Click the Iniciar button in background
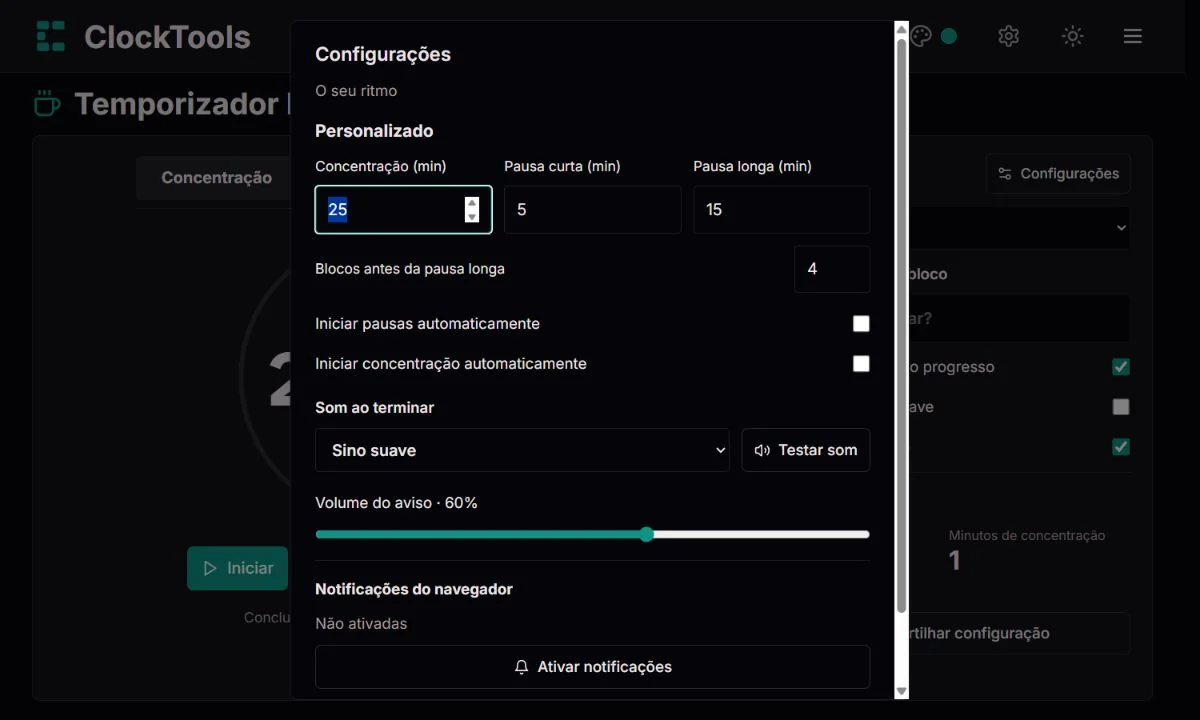Viewport: 1200px width, 720px height. pyautogui.click(x=238, y=568)
